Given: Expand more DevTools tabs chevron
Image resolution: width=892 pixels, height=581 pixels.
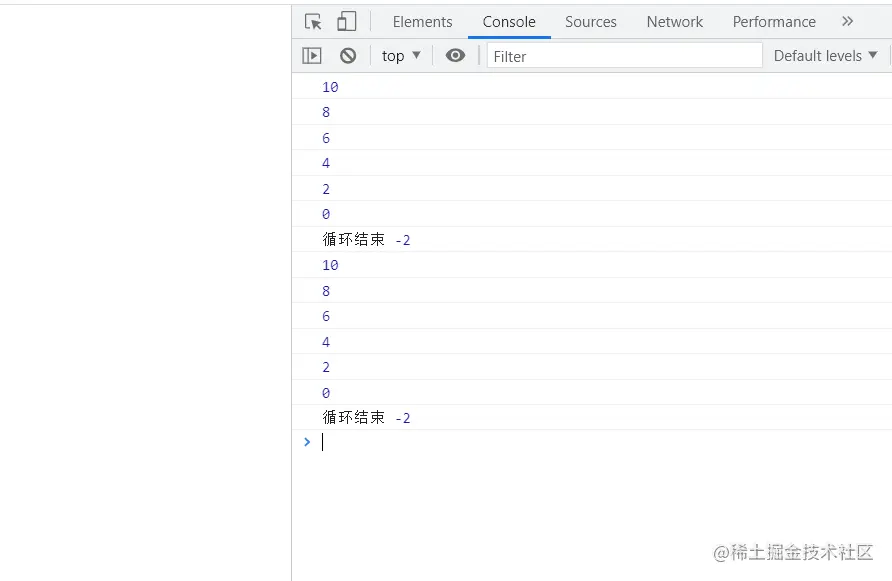Looking at the screenshot, I should (x=848, y=22).
